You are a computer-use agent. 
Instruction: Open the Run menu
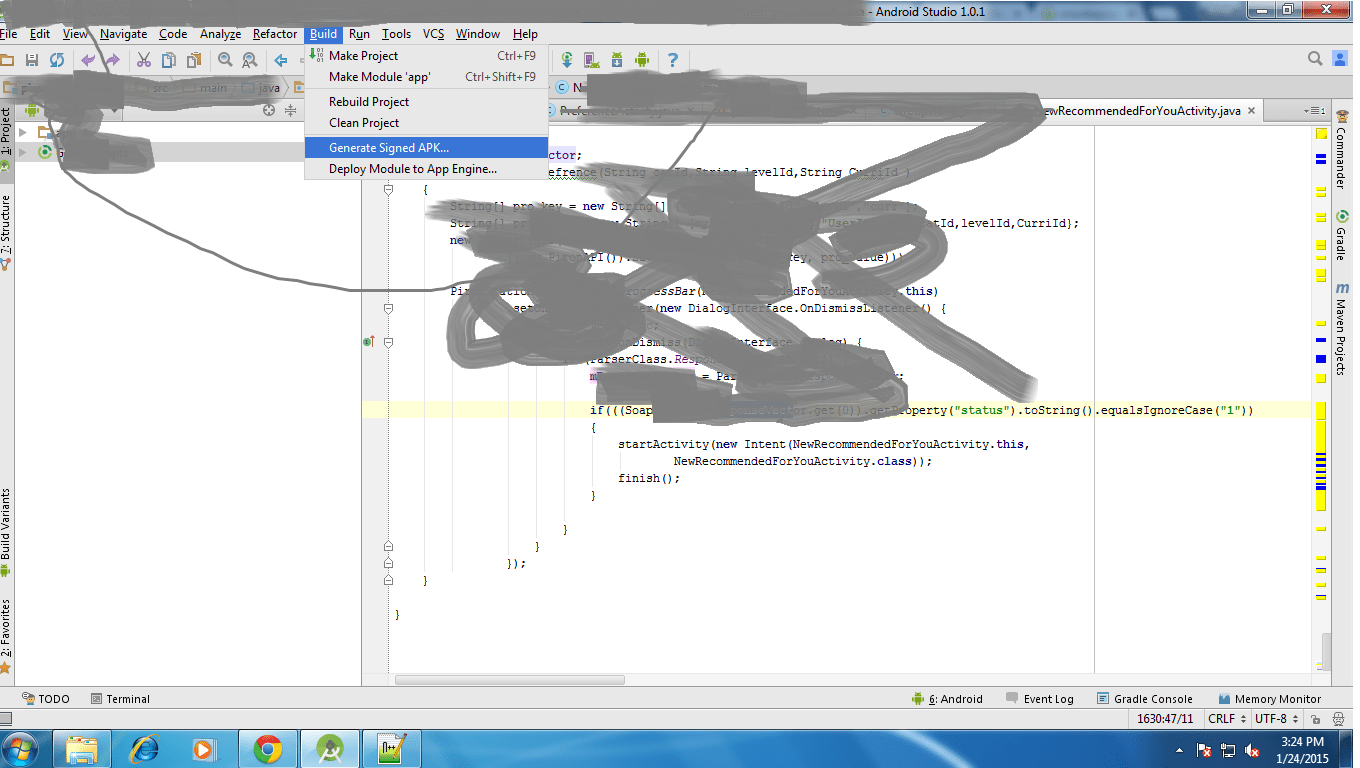(359, 34)
